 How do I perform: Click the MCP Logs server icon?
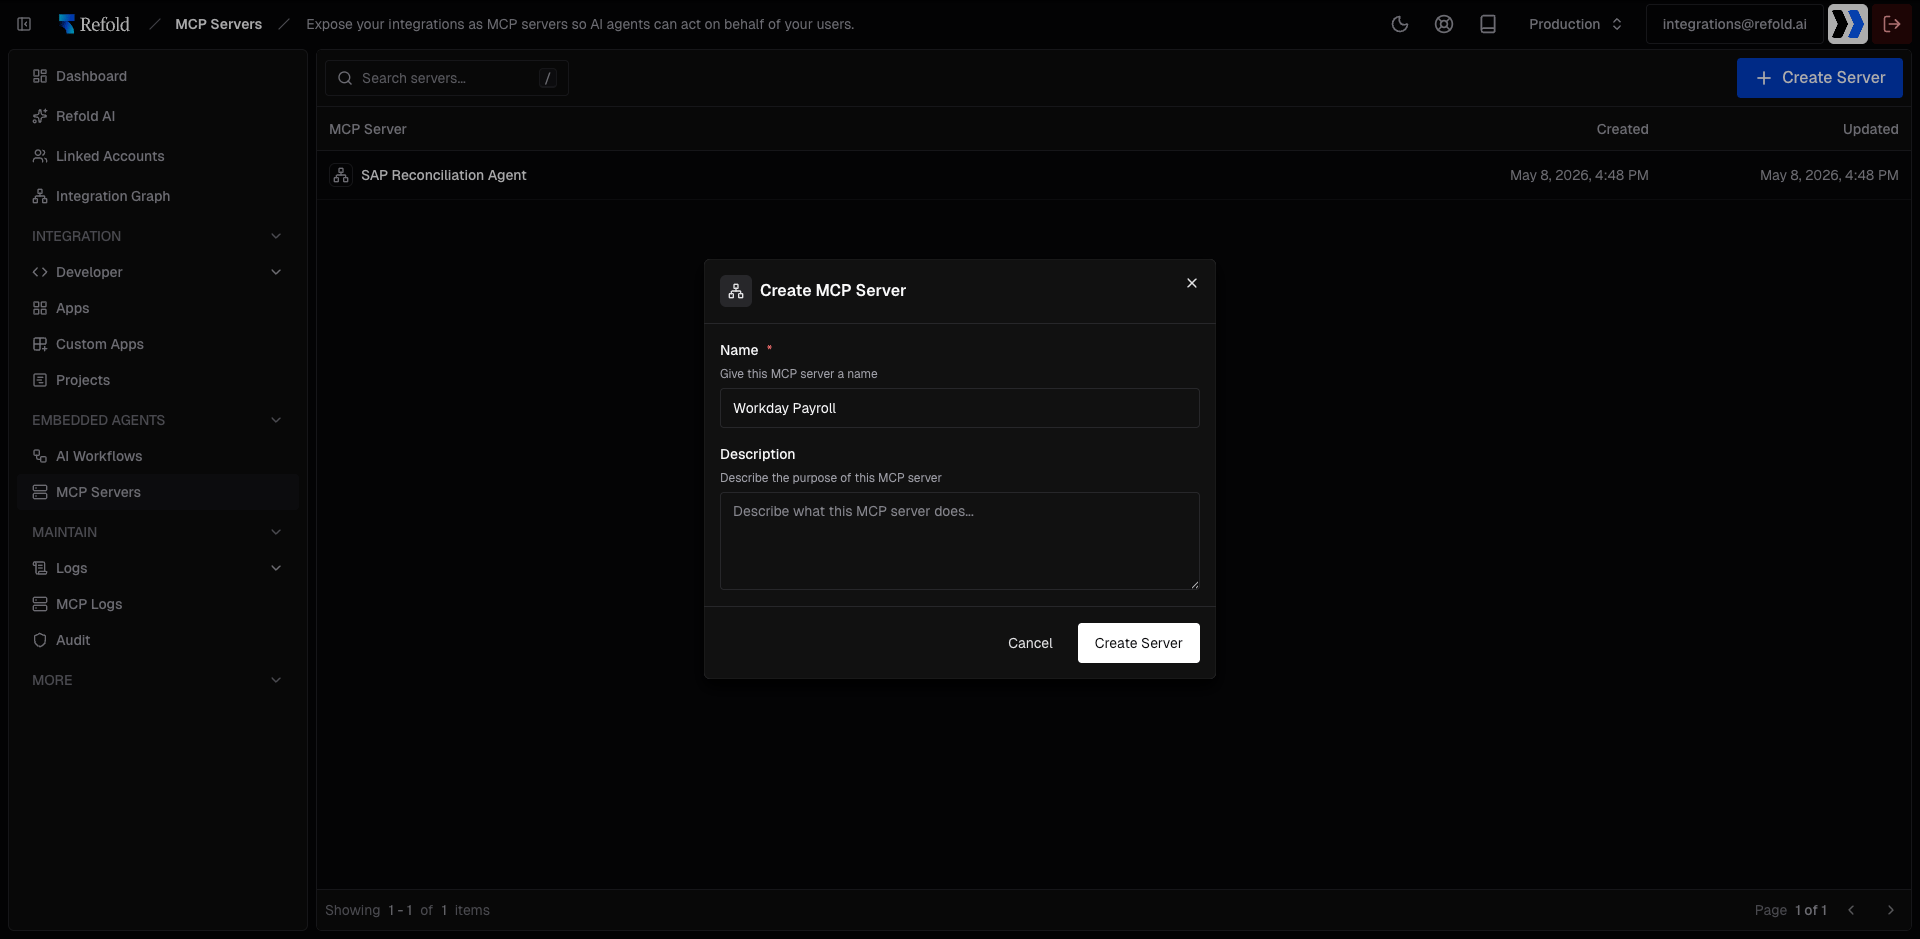click(40, 604)
